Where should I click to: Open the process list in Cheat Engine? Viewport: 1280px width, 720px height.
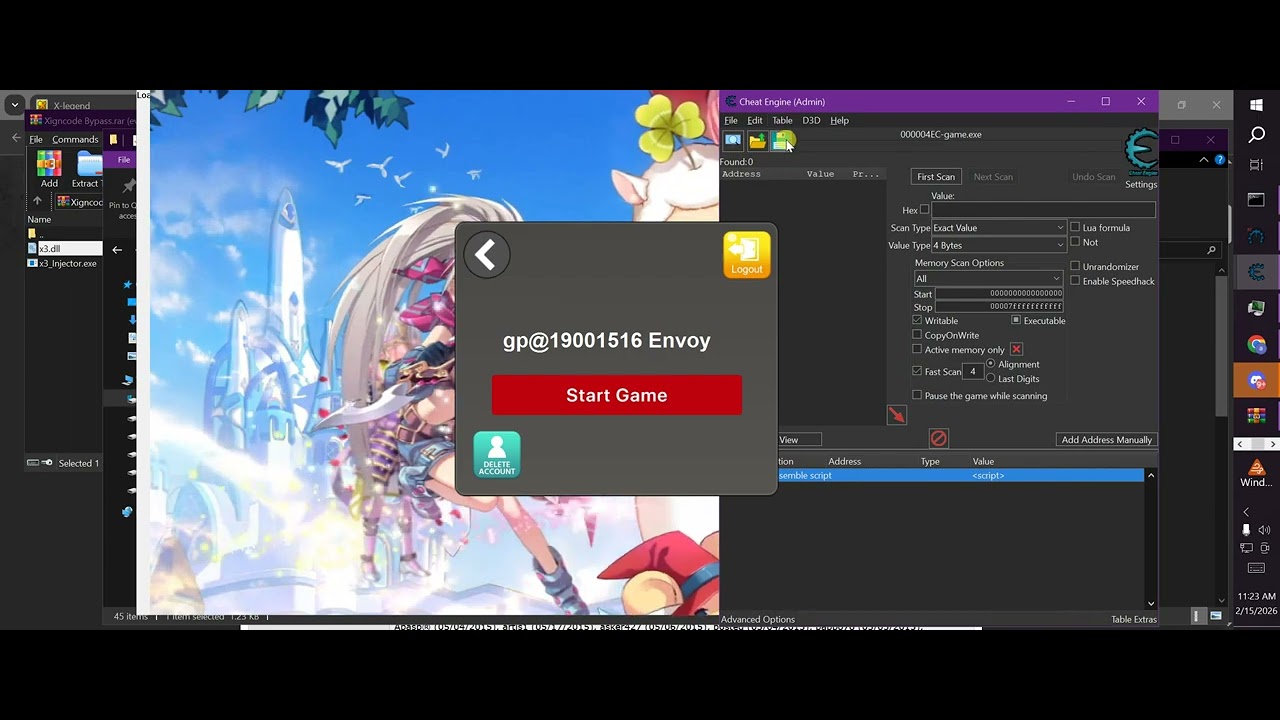click(733, 141)
